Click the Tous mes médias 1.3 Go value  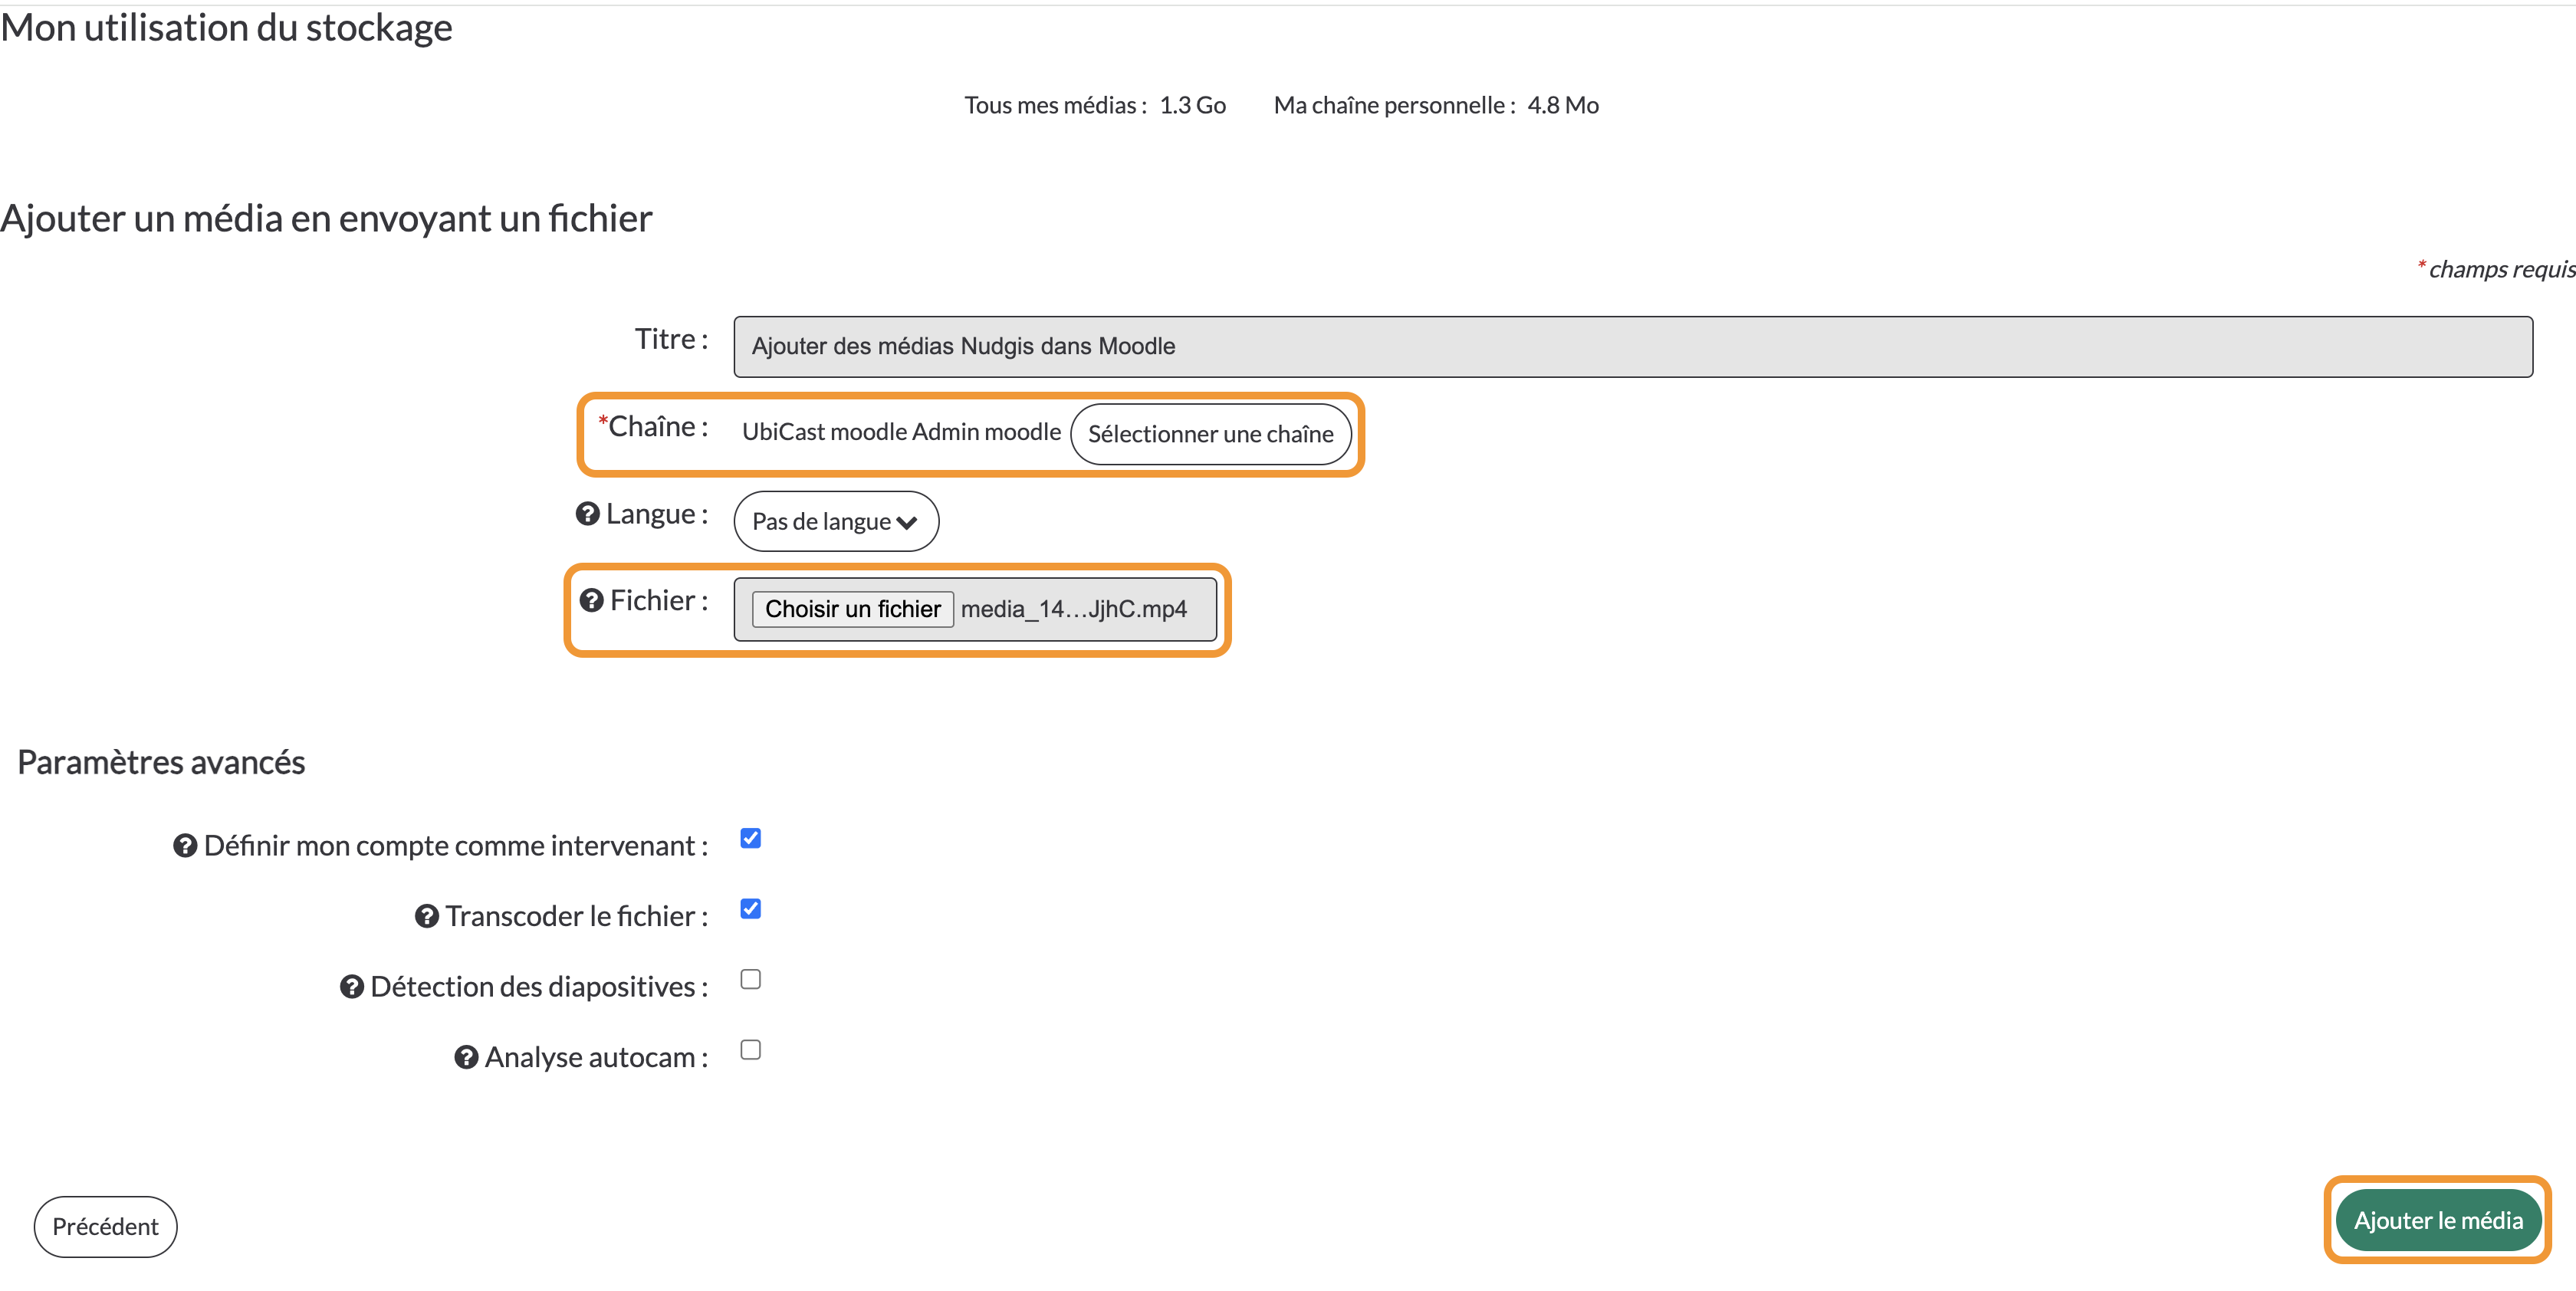(x=1192, y=105)
